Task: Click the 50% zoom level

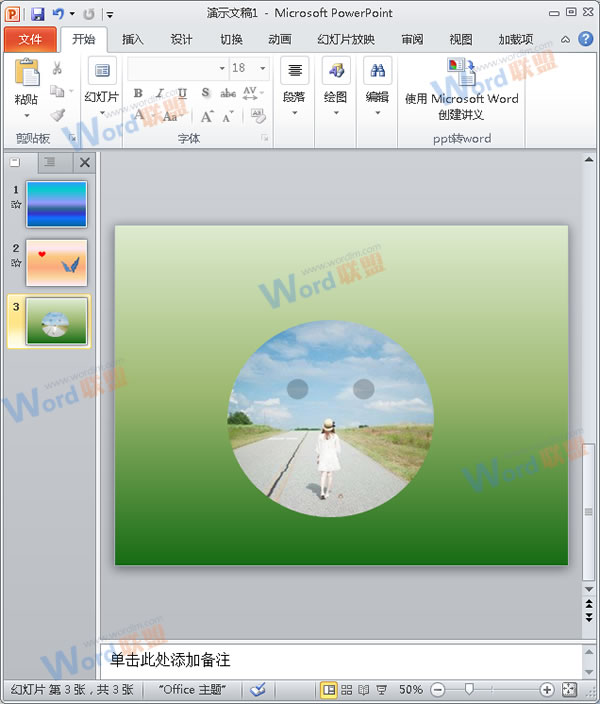Action: [x=410, y=690]
